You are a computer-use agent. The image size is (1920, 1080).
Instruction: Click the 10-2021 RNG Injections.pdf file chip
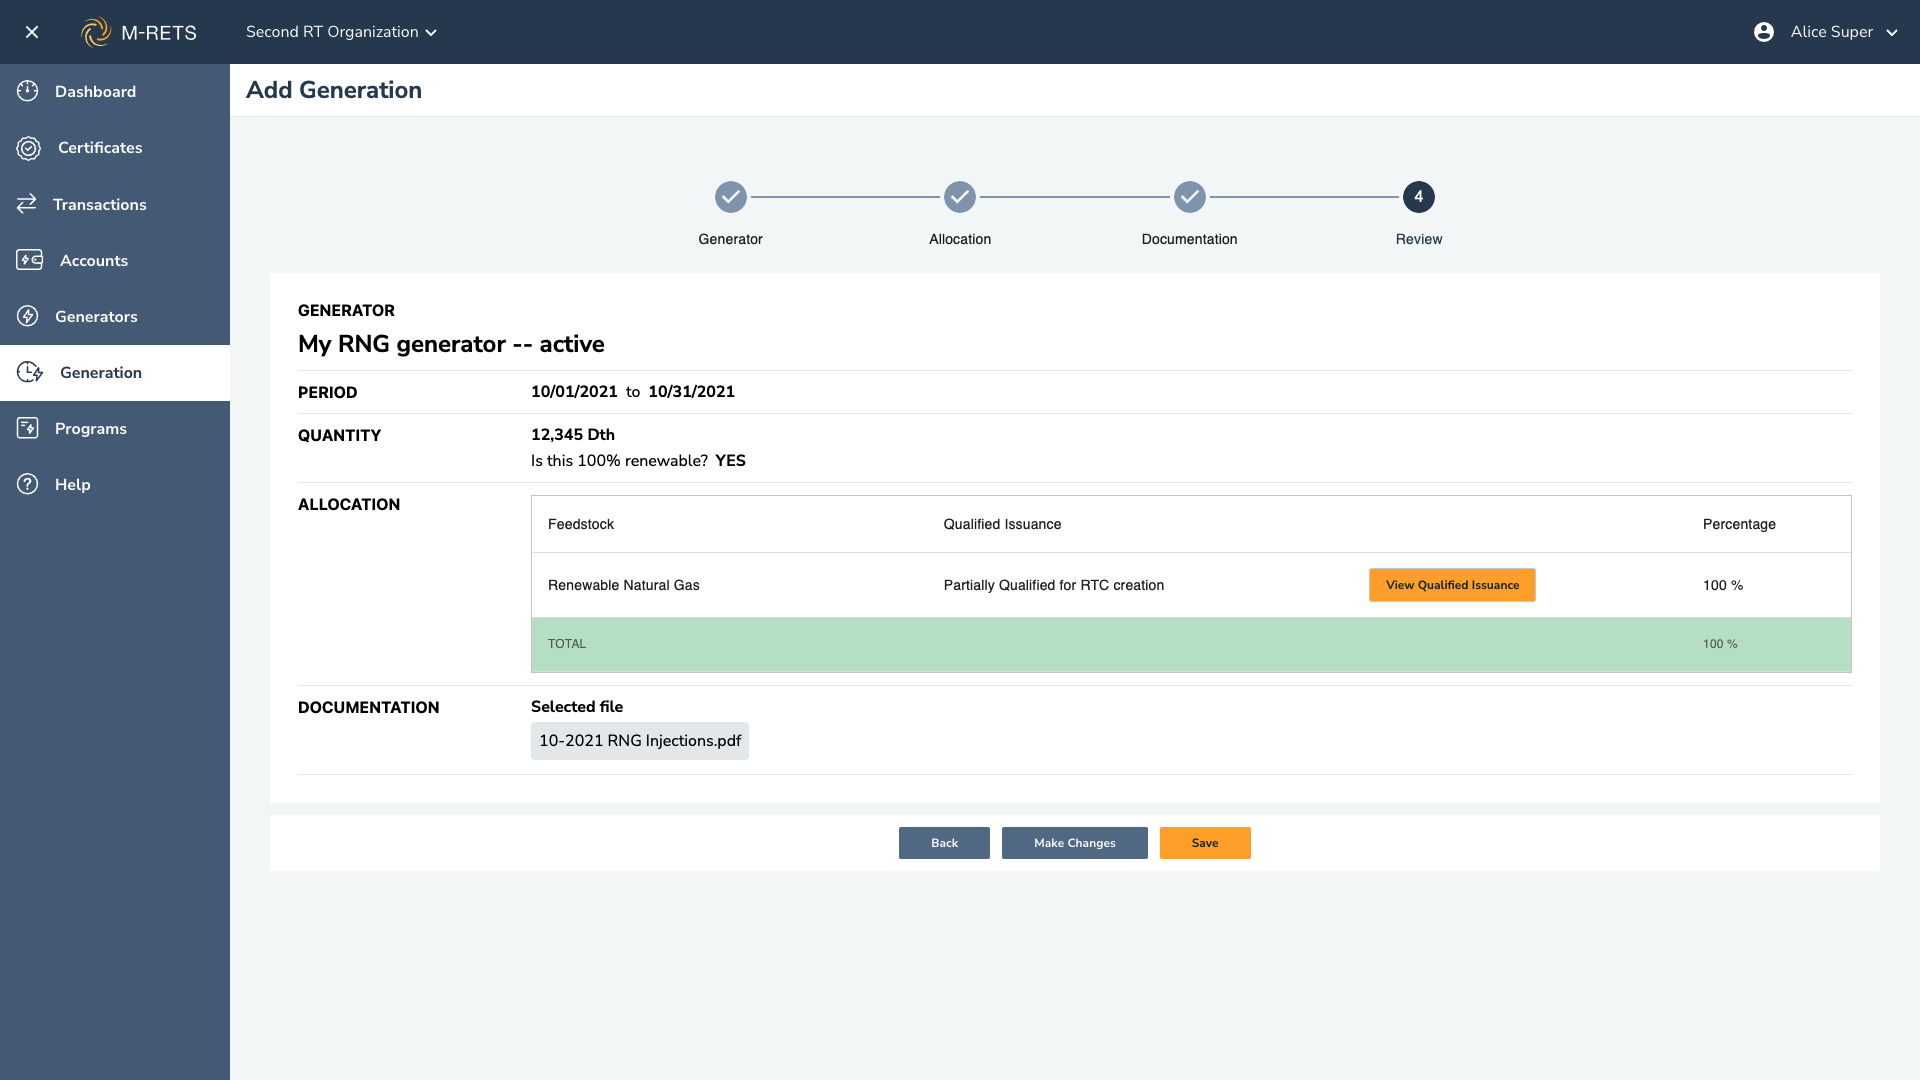tap(640, 741)
